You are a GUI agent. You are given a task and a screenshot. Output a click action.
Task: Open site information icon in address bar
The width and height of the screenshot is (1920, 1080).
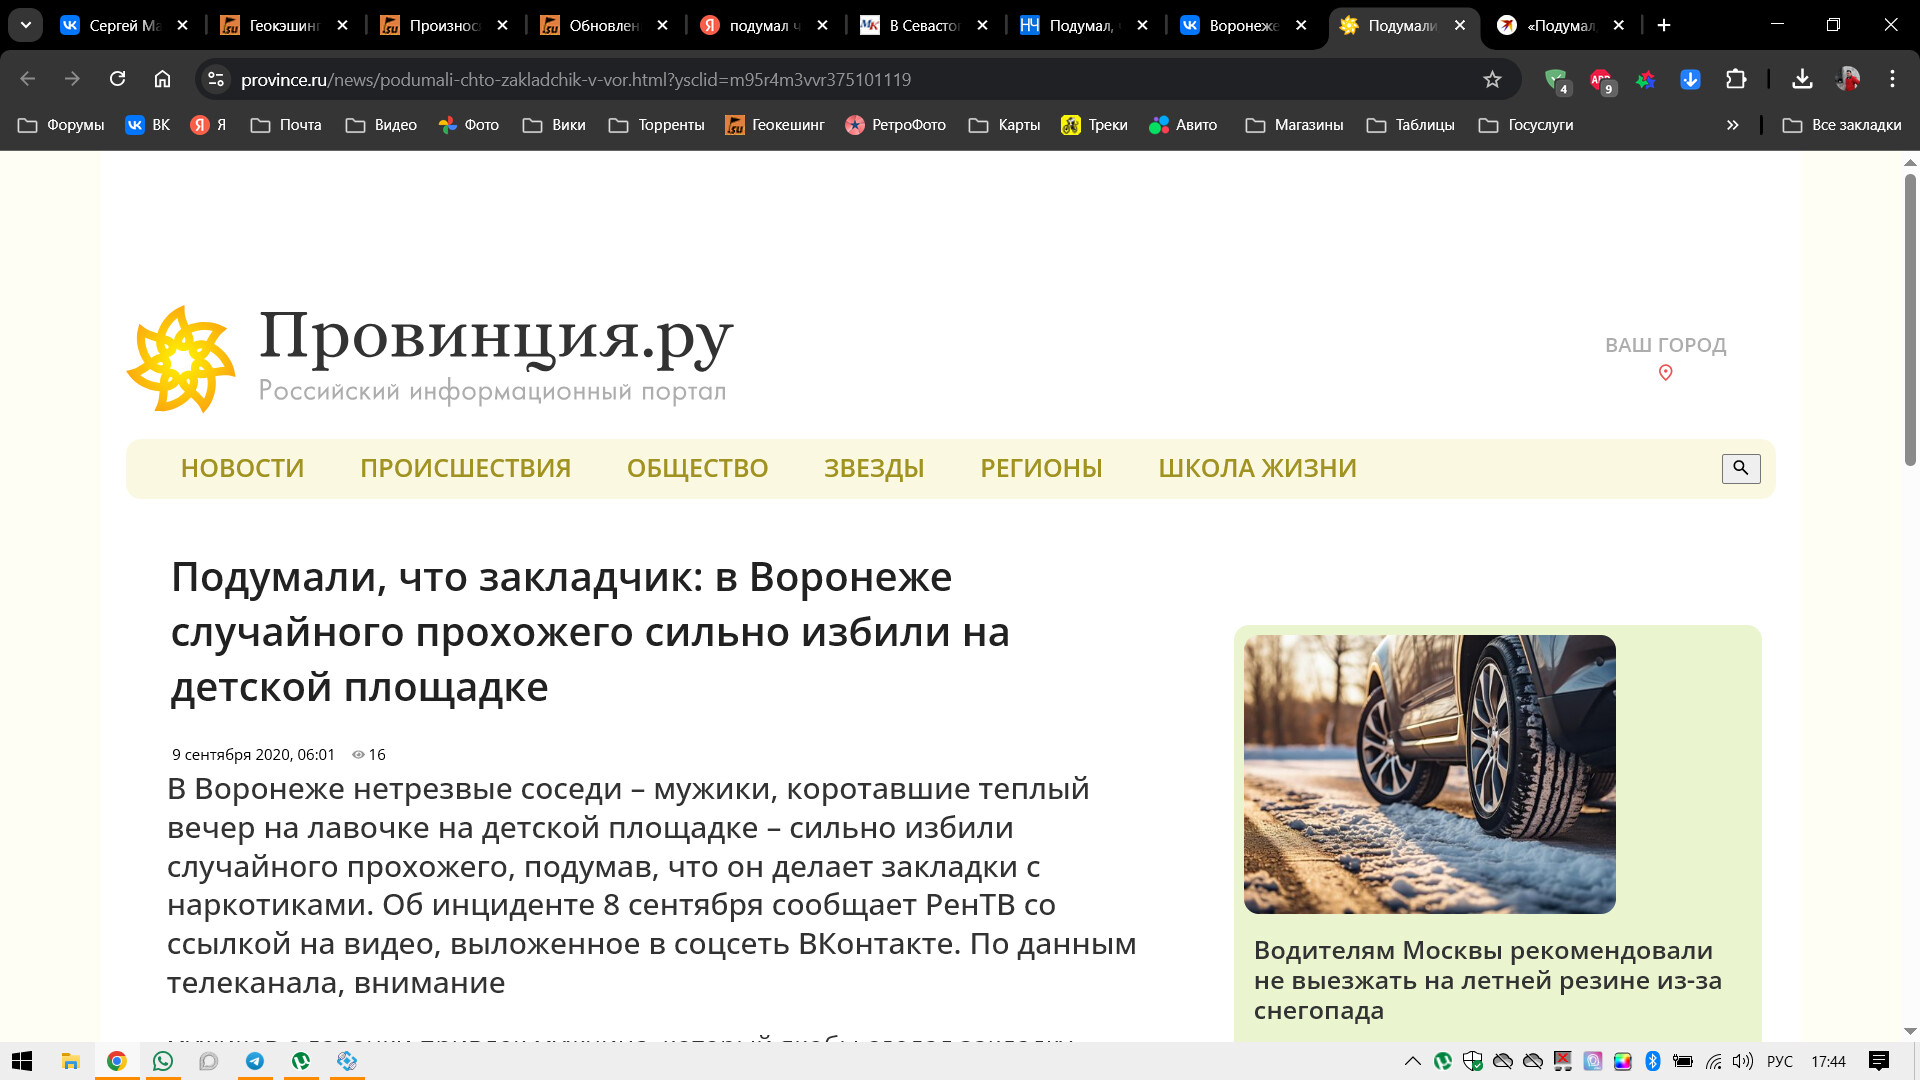tap(215, 79)
